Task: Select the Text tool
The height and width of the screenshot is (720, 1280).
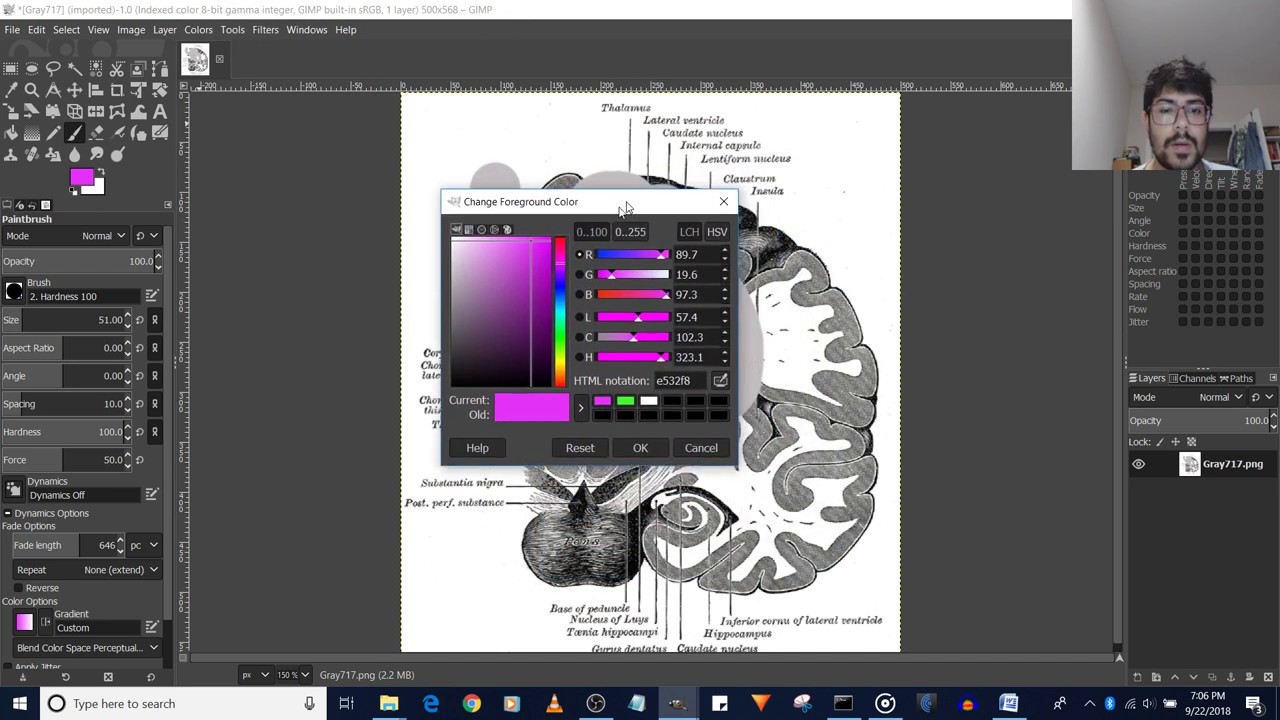Action: point(159,111)
